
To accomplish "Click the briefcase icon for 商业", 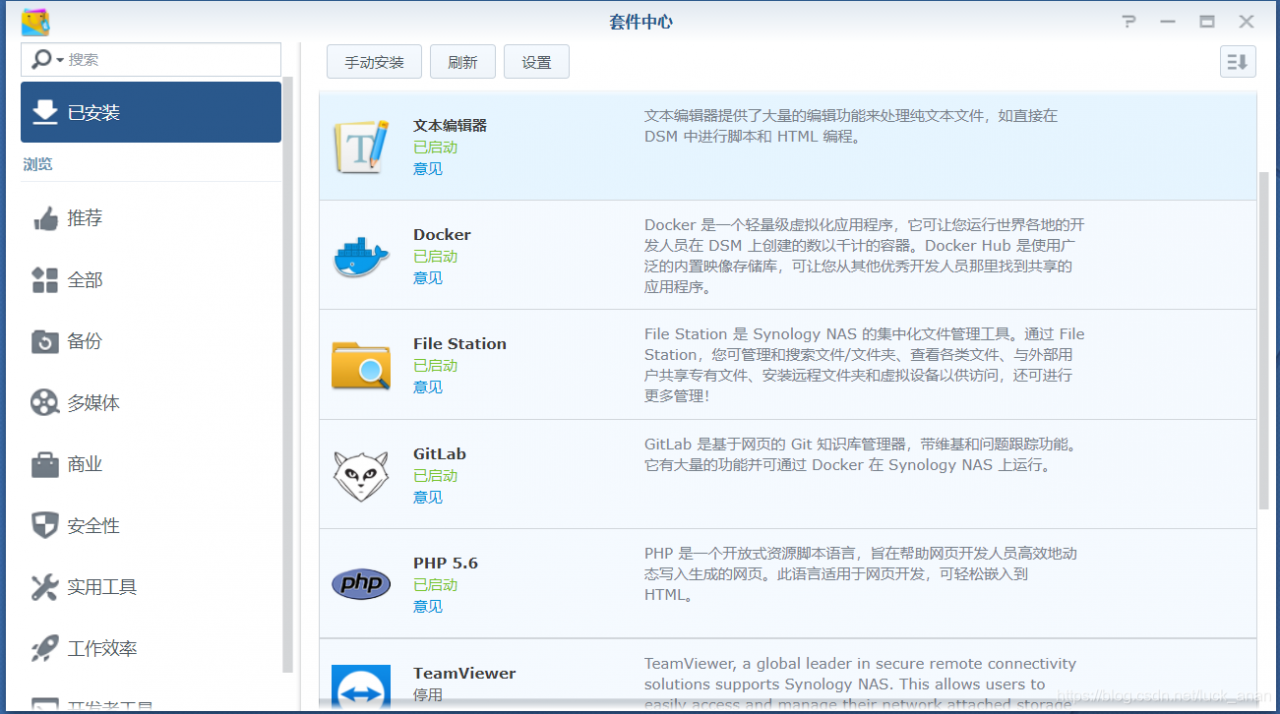I will 45,464.
